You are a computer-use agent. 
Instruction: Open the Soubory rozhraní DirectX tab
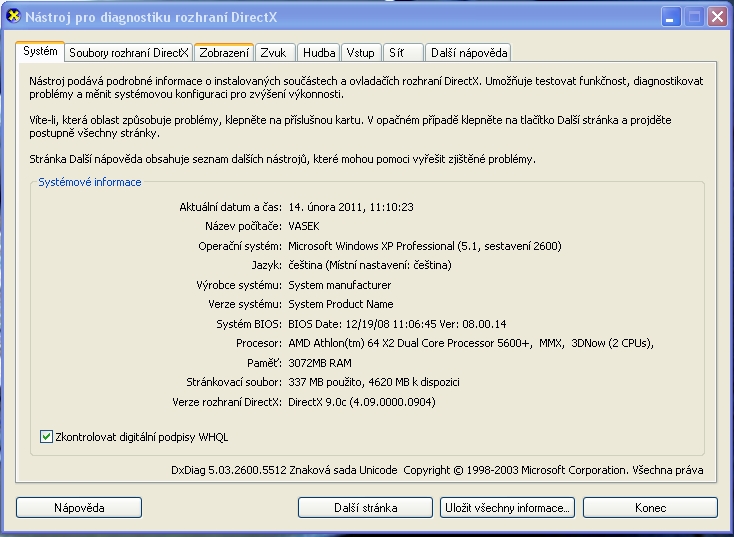click(x=129, y=53)
